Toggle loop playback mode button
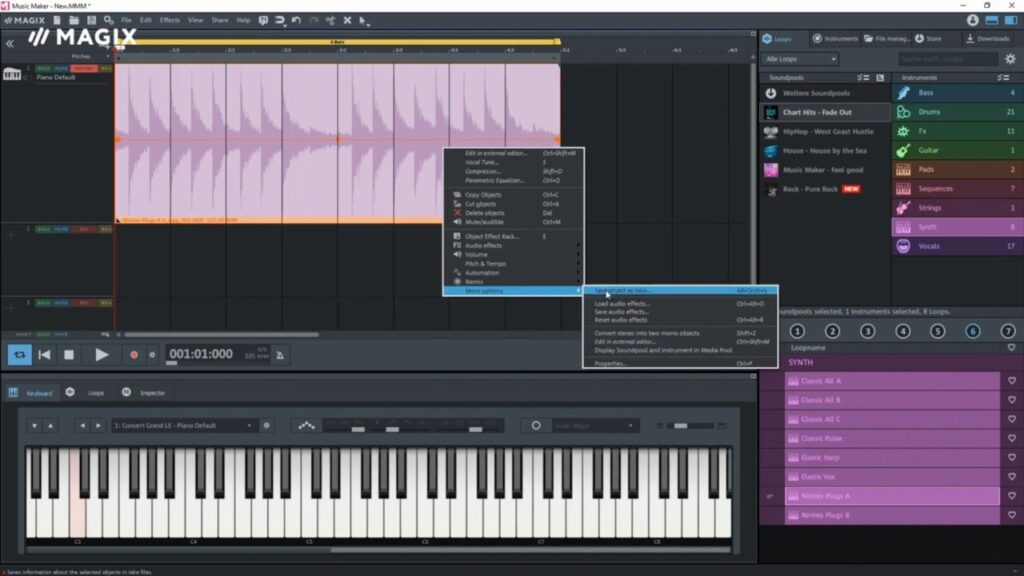Screen dimensions: 1024x576 20,355
